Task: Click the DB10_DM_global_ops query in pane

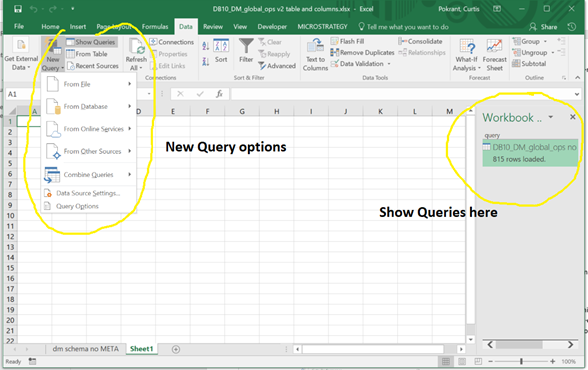Action: 530,153
